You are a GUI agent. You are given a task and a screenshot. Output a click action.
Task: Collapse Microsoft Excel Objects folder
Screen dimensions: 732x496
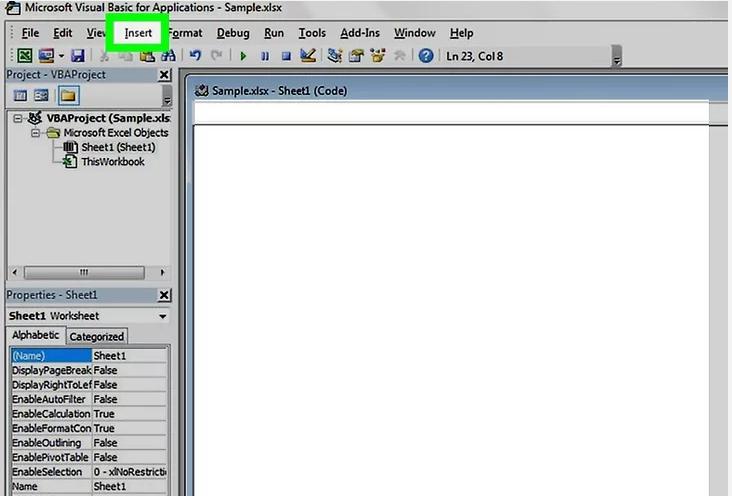(x=35, y=132)
